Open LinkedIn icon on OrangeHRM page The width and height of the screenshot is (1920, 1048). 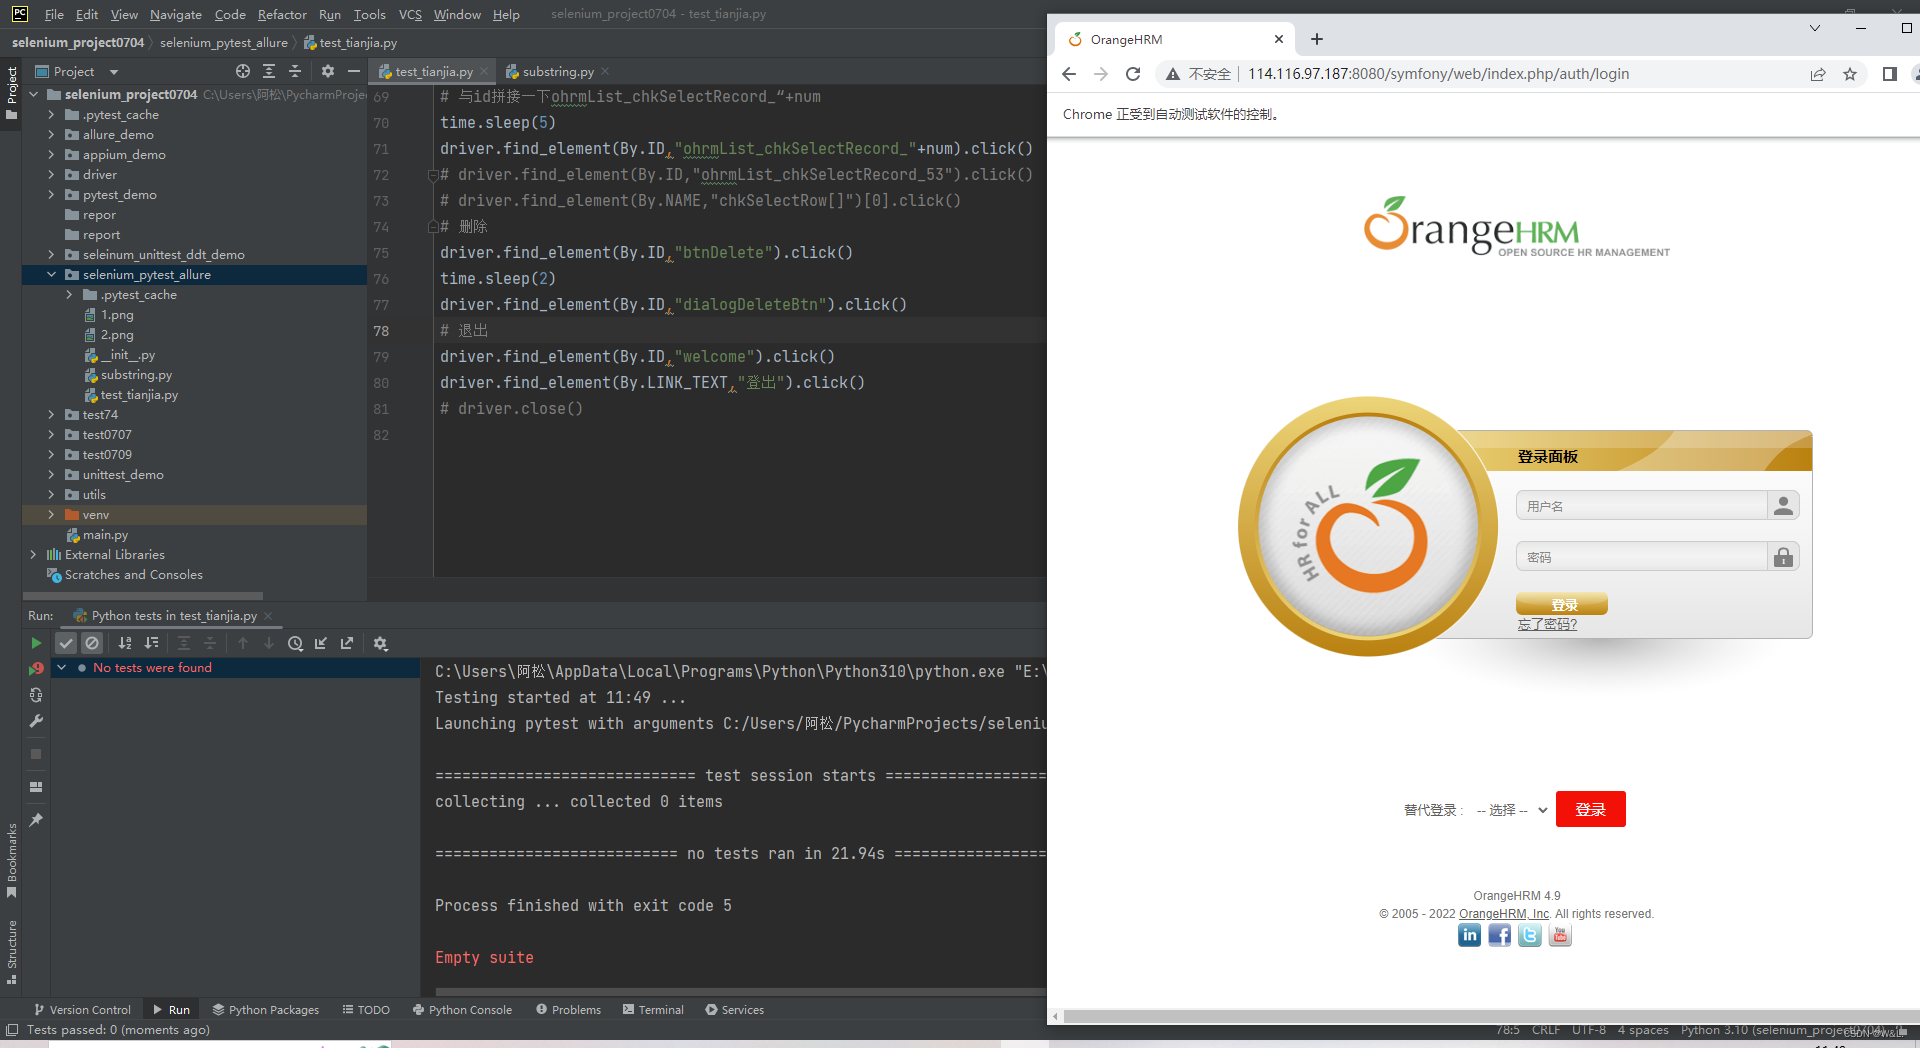coord(1469,935)
